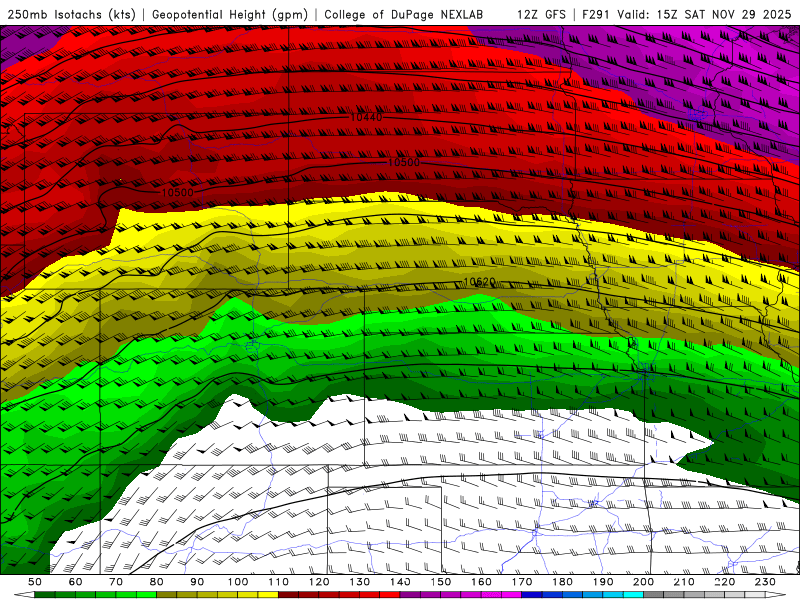Click the "F291" forecast hour text

click(596, 15)
